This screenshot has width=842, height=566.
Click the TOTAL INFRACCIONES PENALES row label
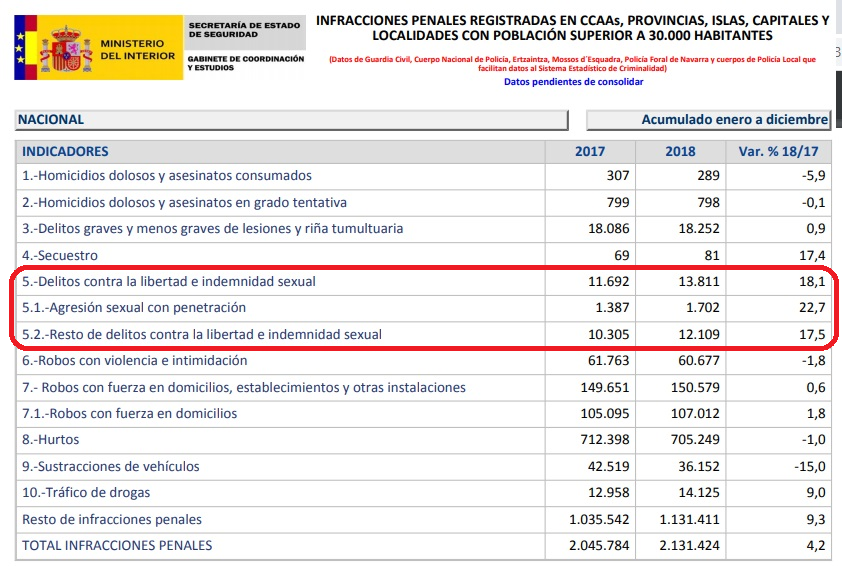[x=117, y=545]
